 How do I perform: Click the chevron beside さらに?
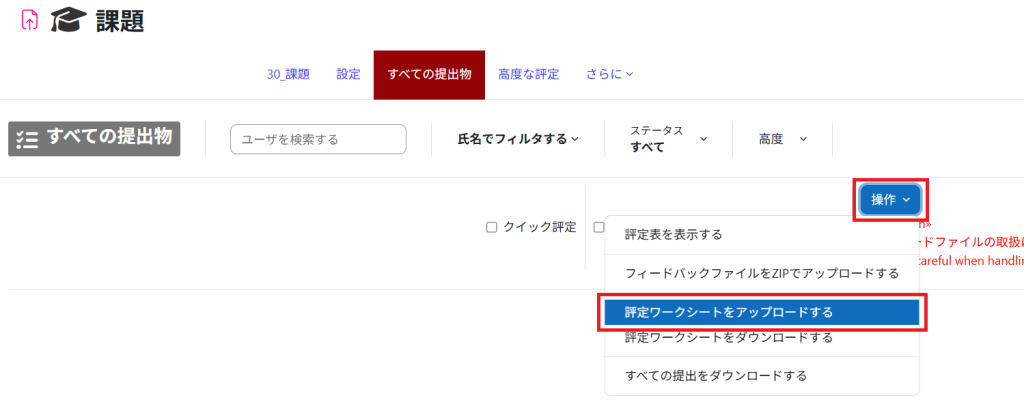[x=630, y=75]
